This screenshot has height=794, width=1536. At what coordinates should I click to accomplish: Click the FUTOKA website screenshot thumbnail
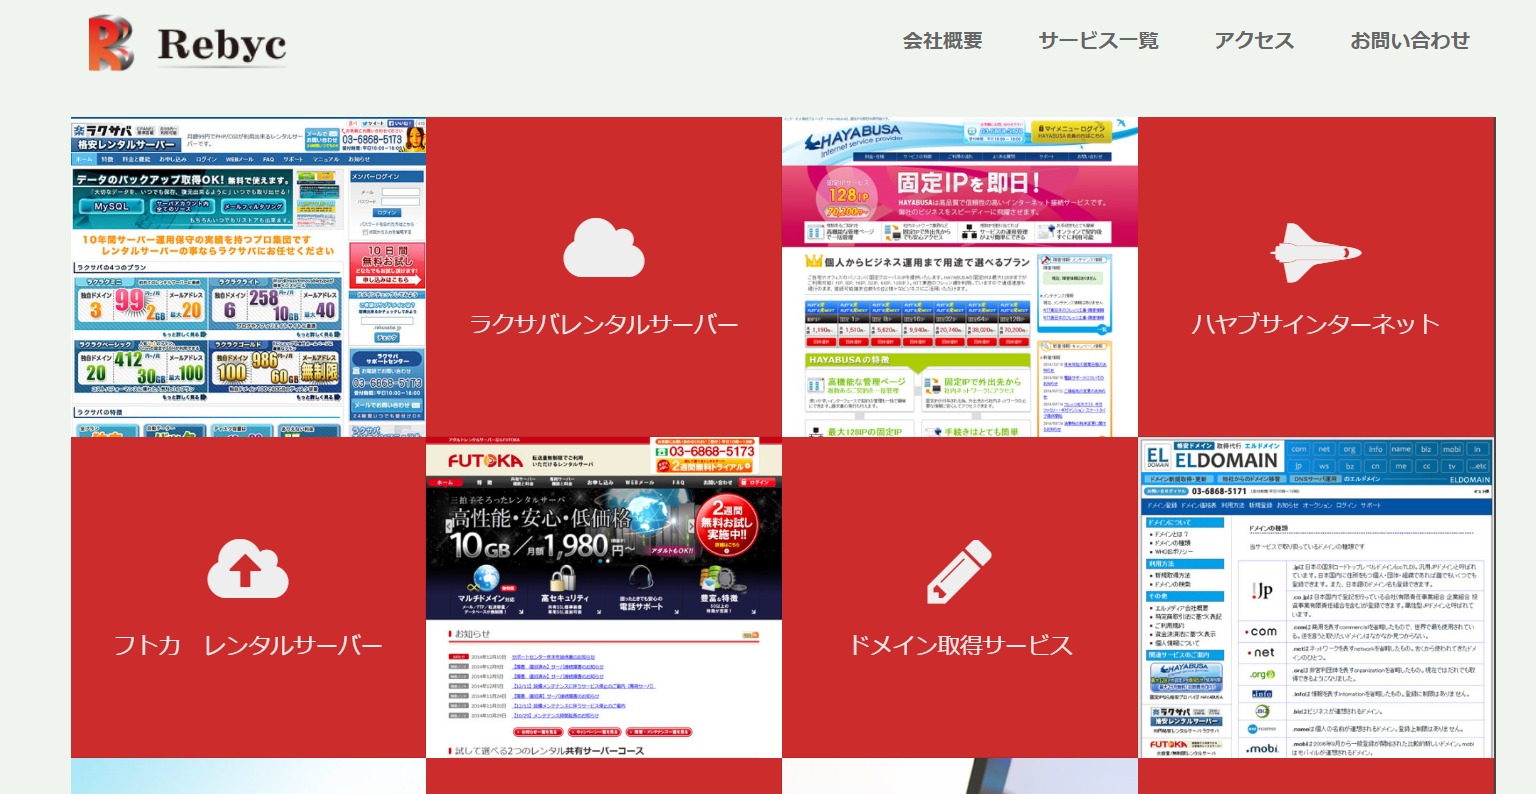604,598
